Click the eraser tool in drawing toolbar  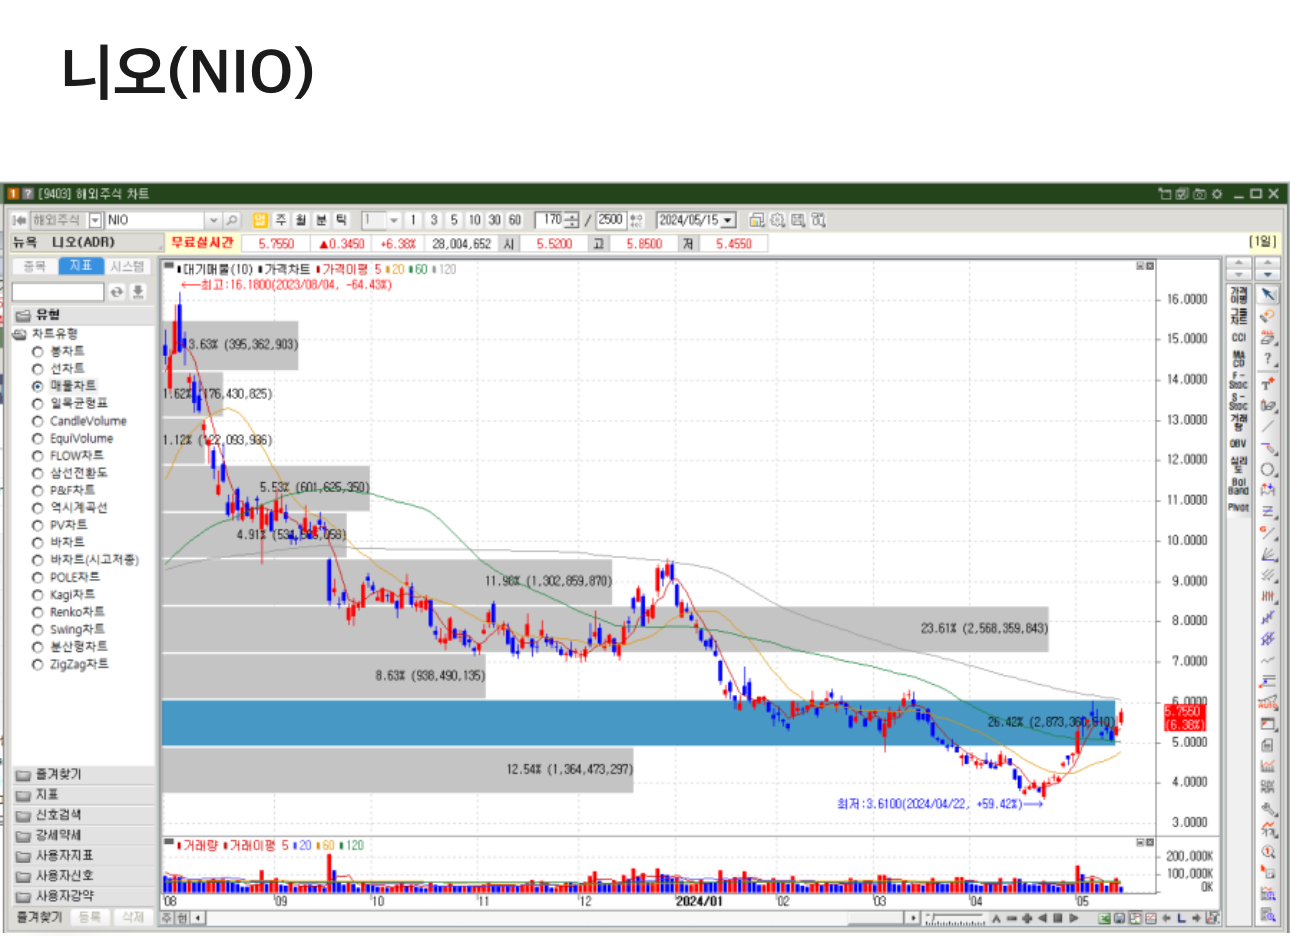point(1268,316)
